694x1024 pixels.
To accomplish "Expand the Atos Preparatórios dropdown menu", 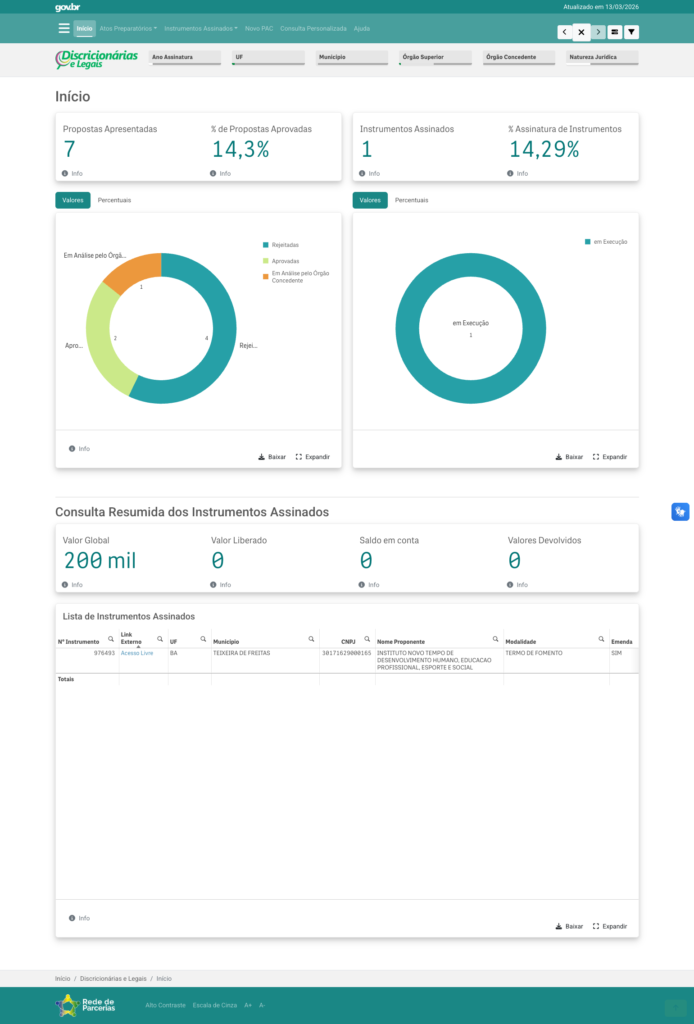I will [128, 29].
